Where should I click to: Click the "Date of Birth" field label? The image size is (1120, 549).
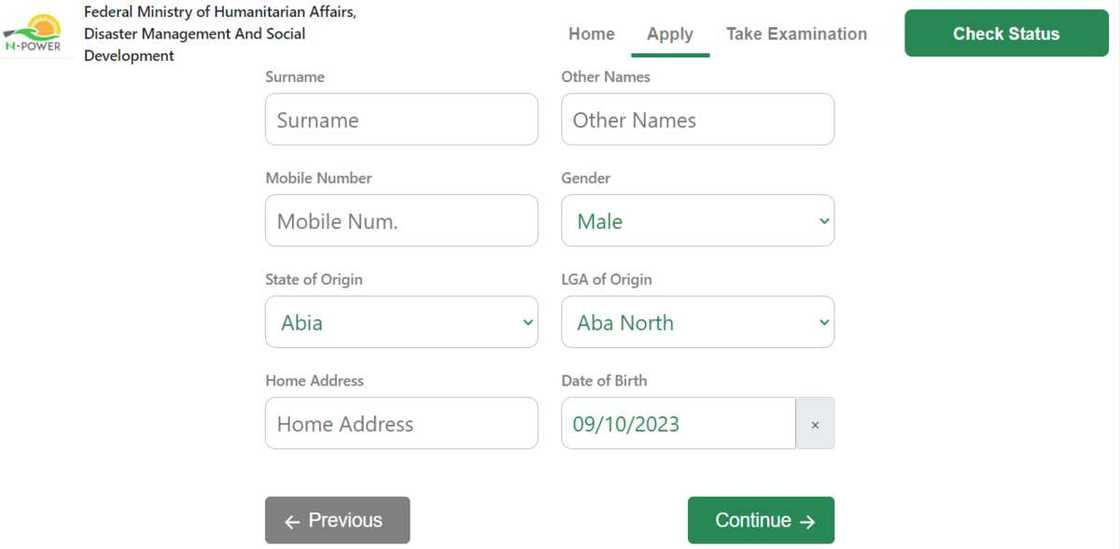pyautogui.click(x=604, y=381)
